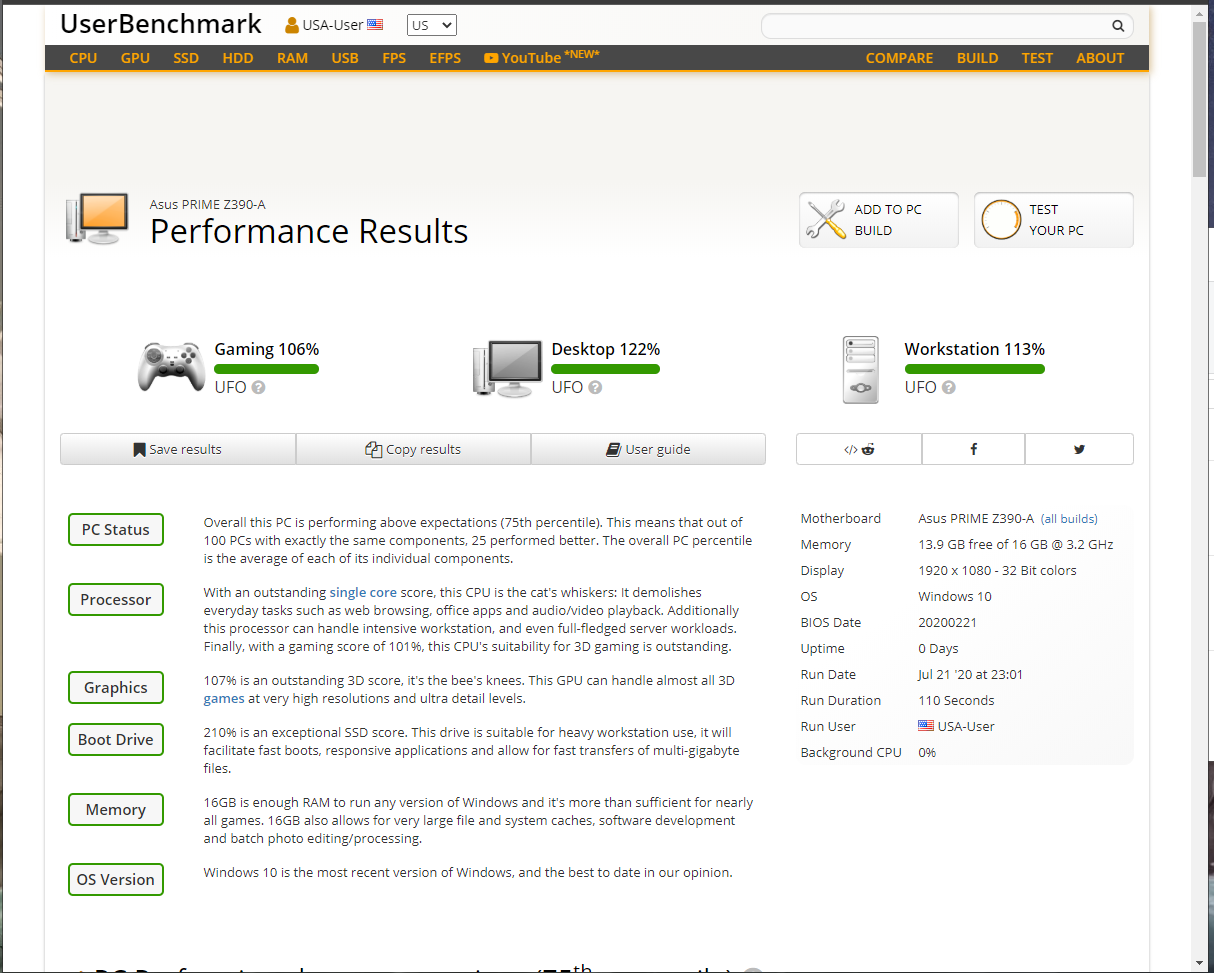The height and width of the screenshot is (973, 1214).
Task: Click the Boot Drive button
Action: pos(116,740)
